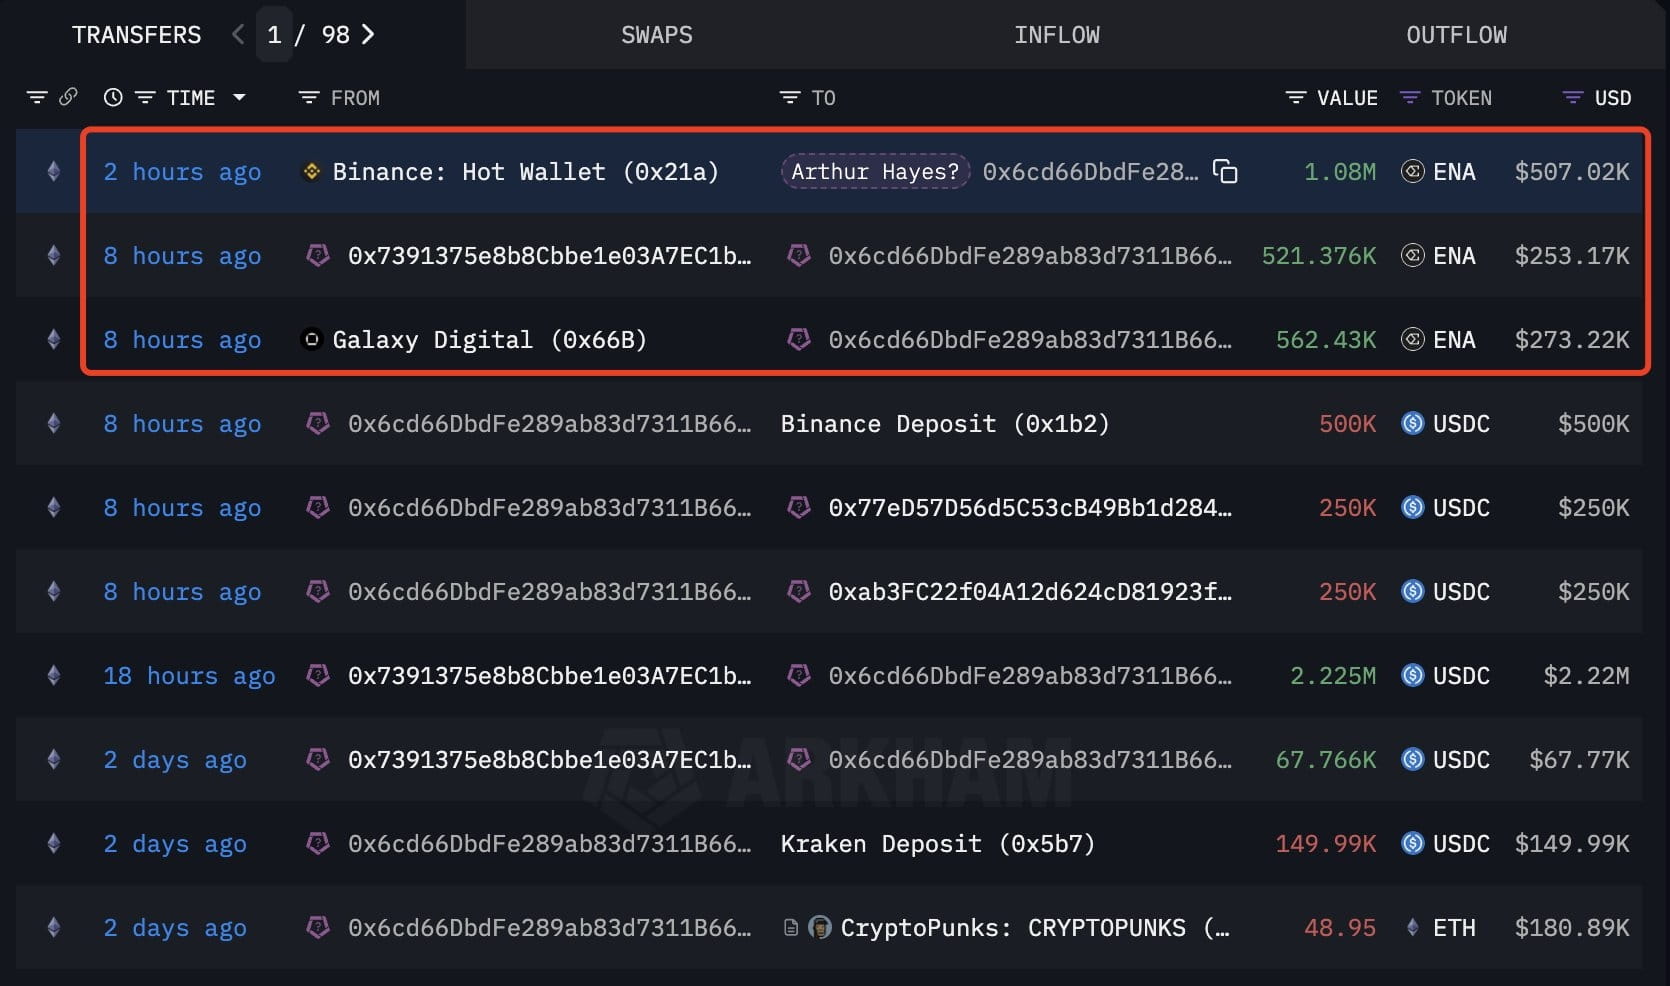The image size is (1670, 986).
Task: Open the 18 hours ago transaction timestamp
Action: coord(189,676)
